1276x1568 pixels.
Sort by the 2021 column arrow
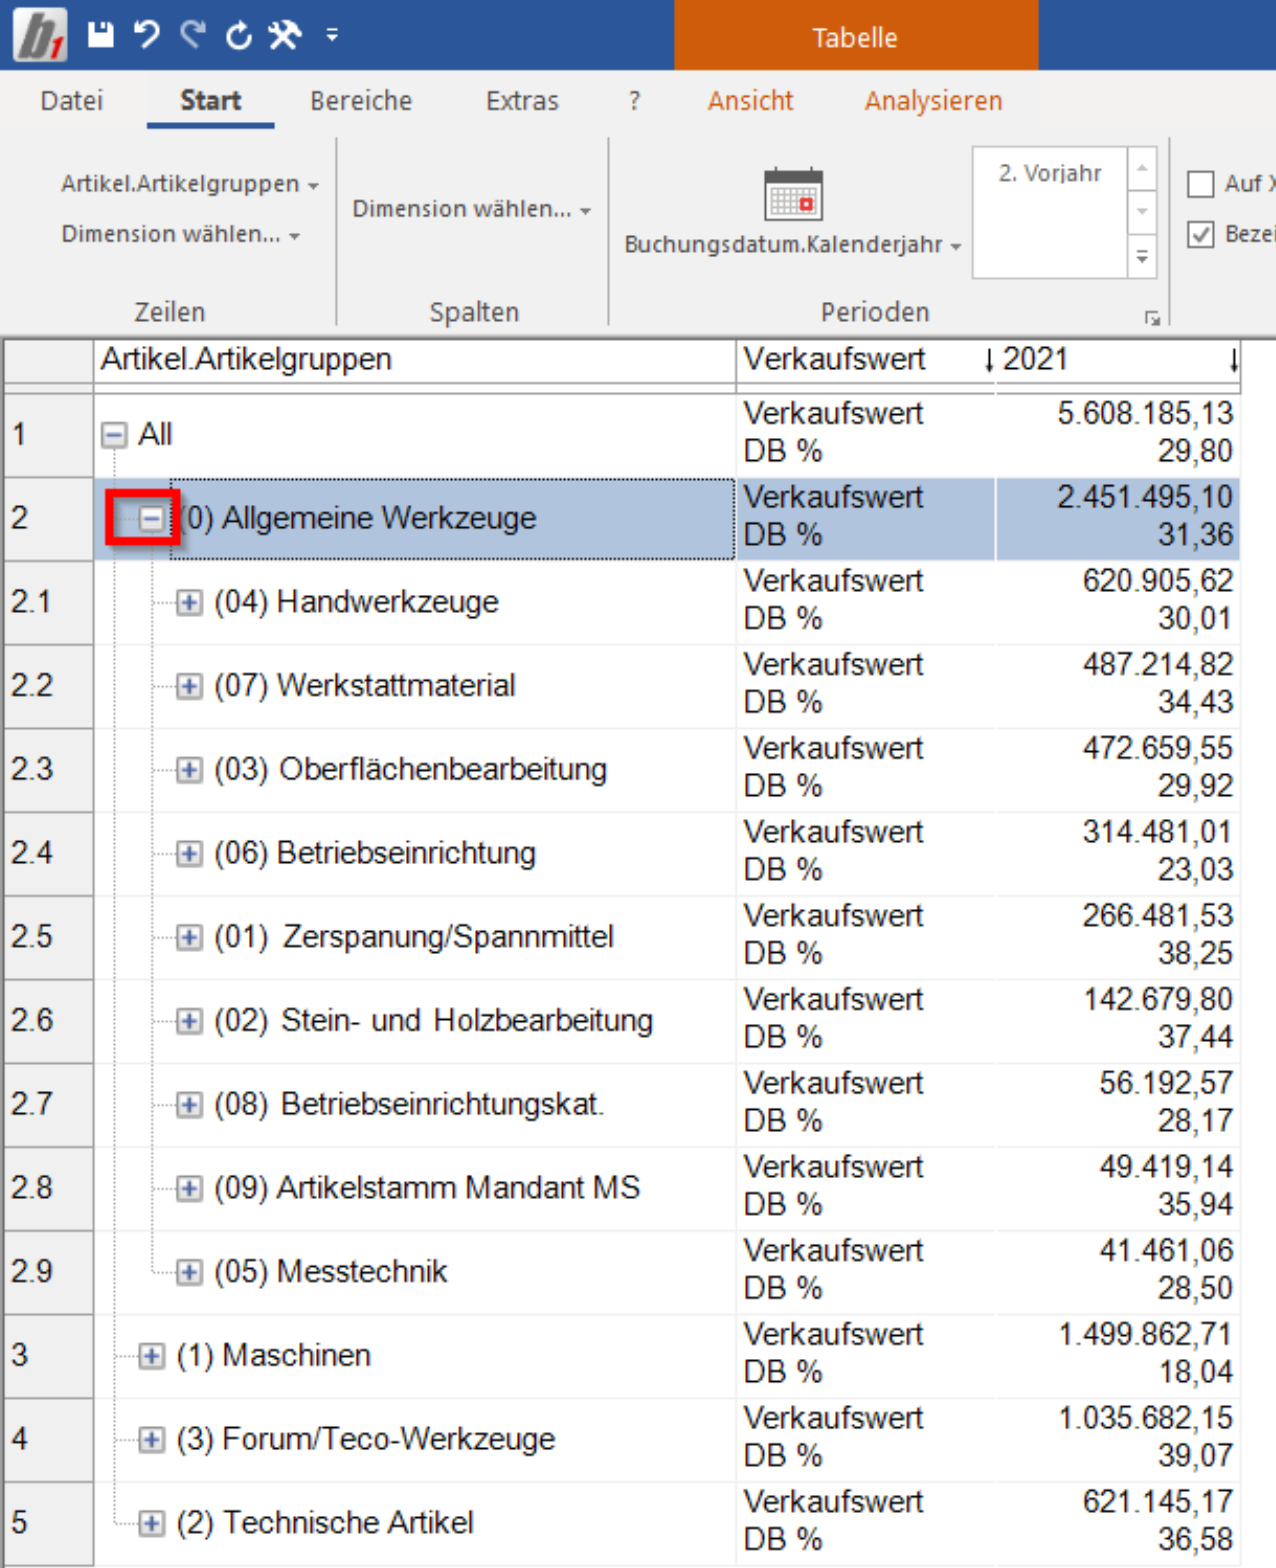click(1234, 360)
